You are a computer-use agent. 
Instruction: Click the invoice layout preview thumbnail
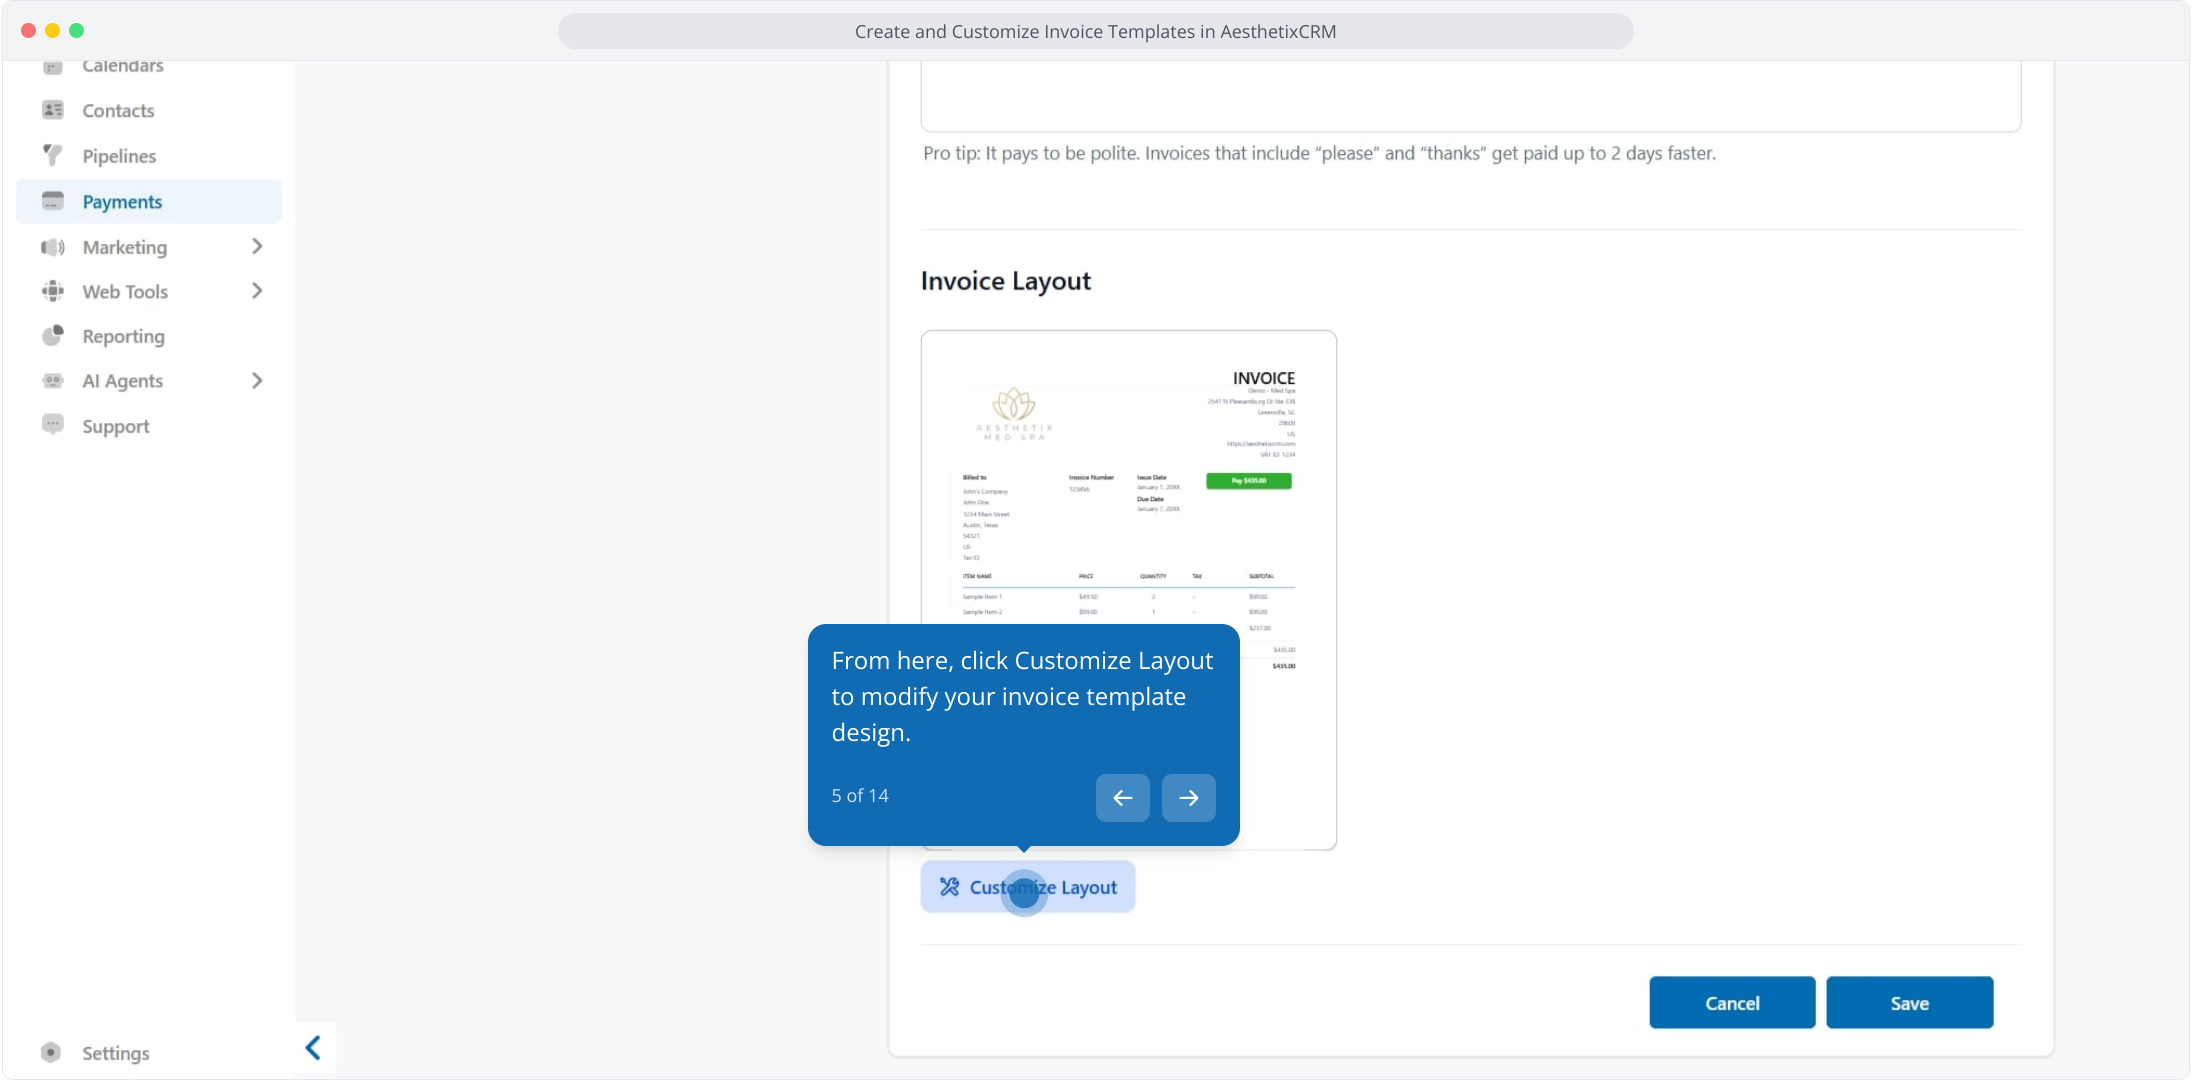[1128, 480]
